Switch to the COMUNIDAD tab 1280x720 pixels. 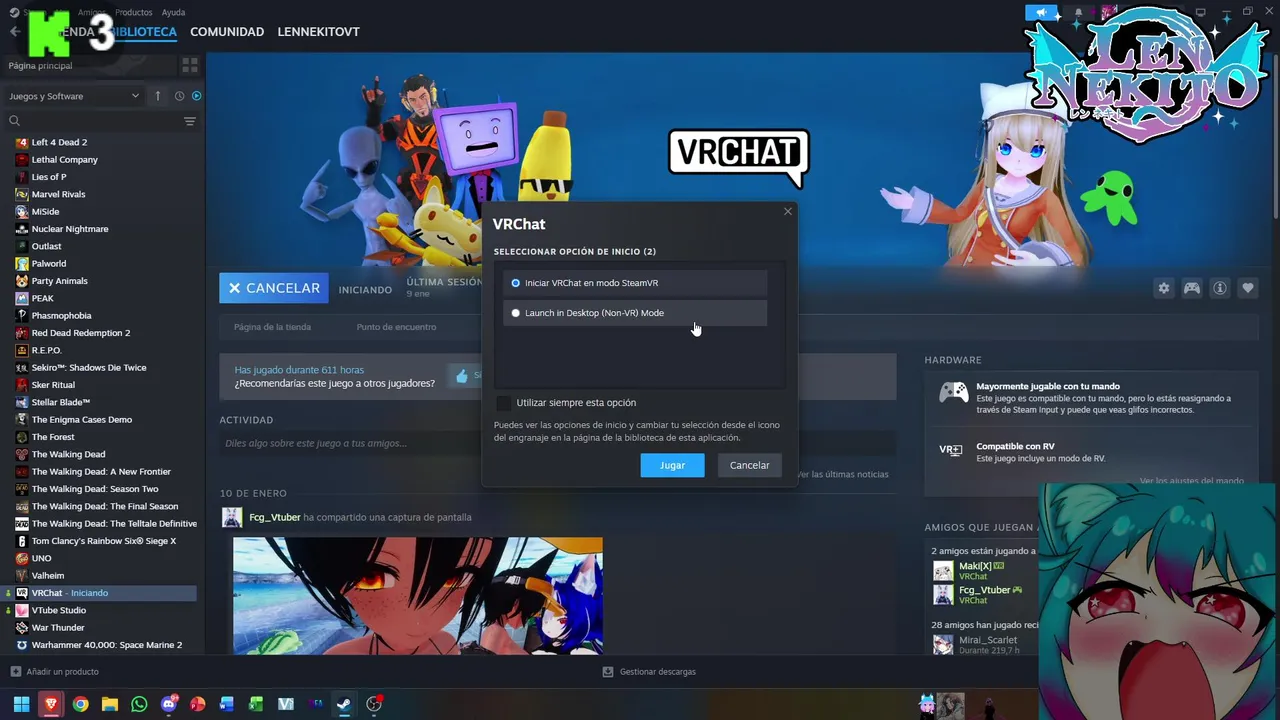[x=227, y=32]
